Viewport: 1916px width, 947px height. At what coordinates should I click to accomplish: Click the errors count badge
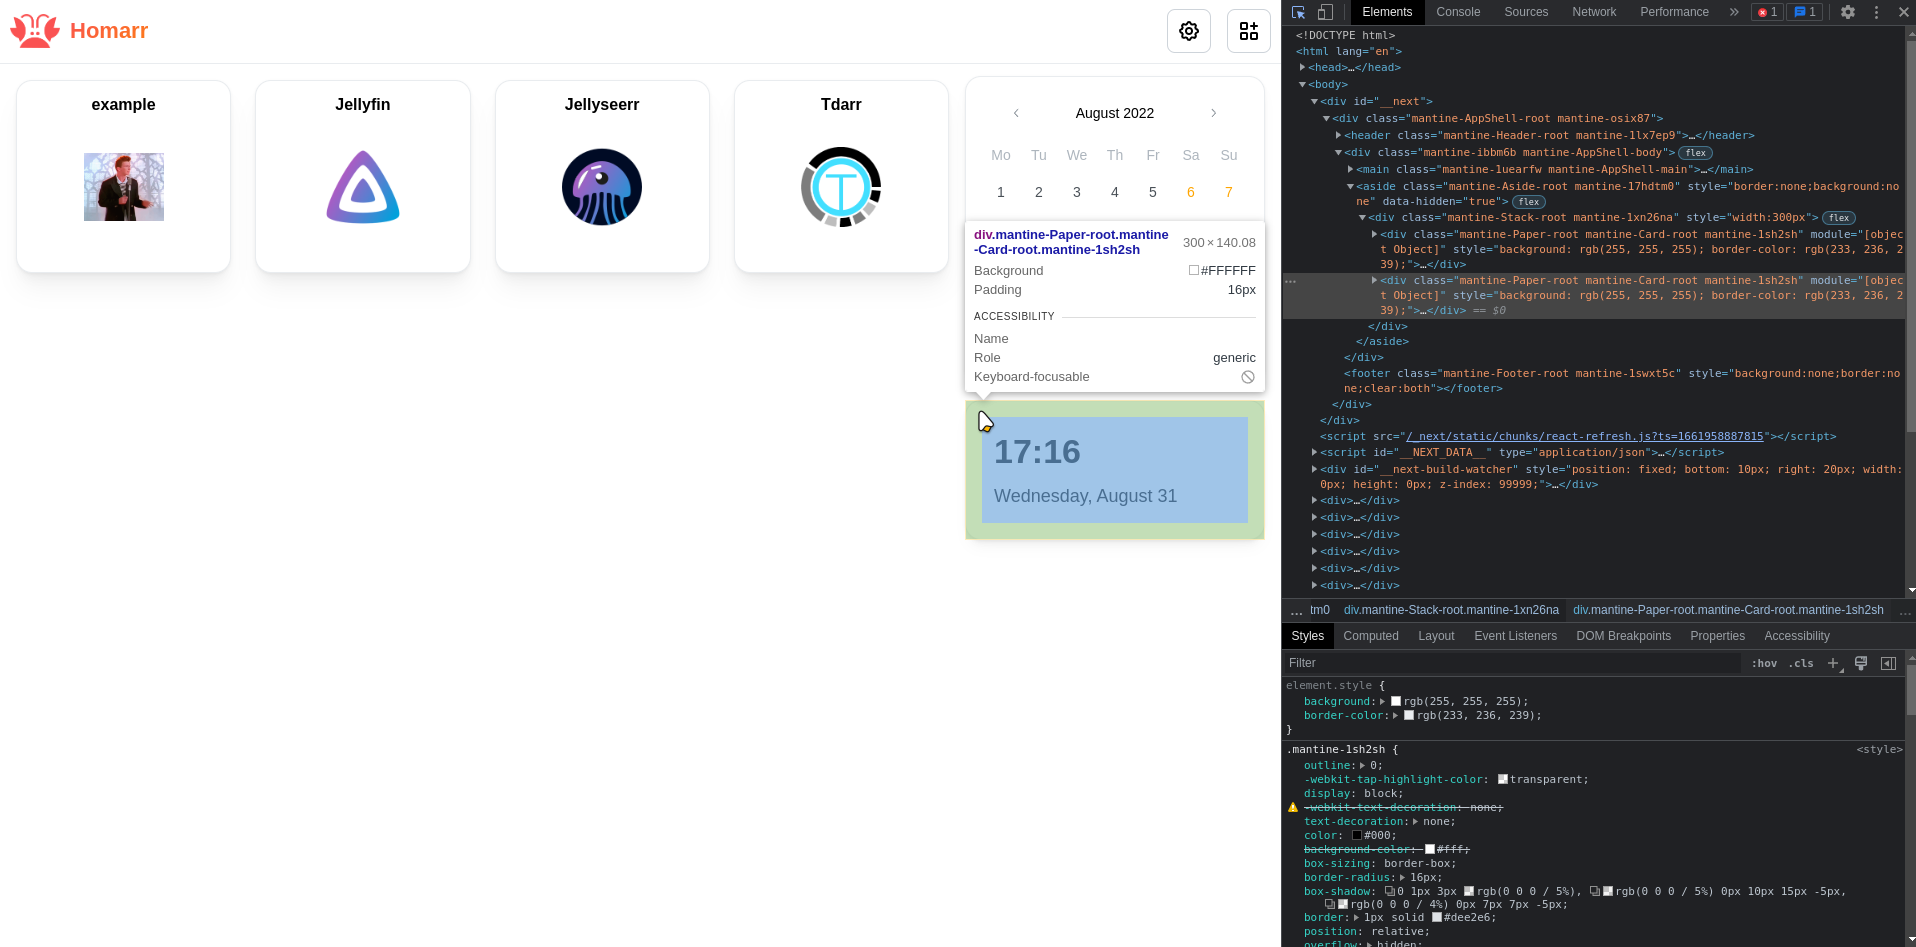tap(1767, 12)
